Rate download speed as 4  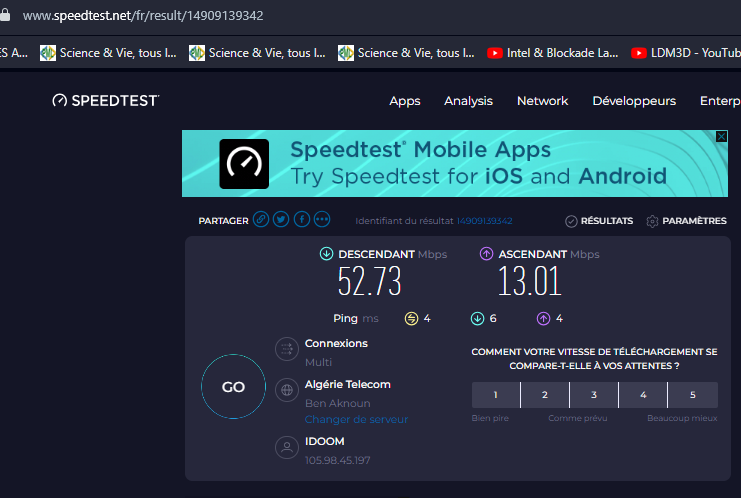643,395
